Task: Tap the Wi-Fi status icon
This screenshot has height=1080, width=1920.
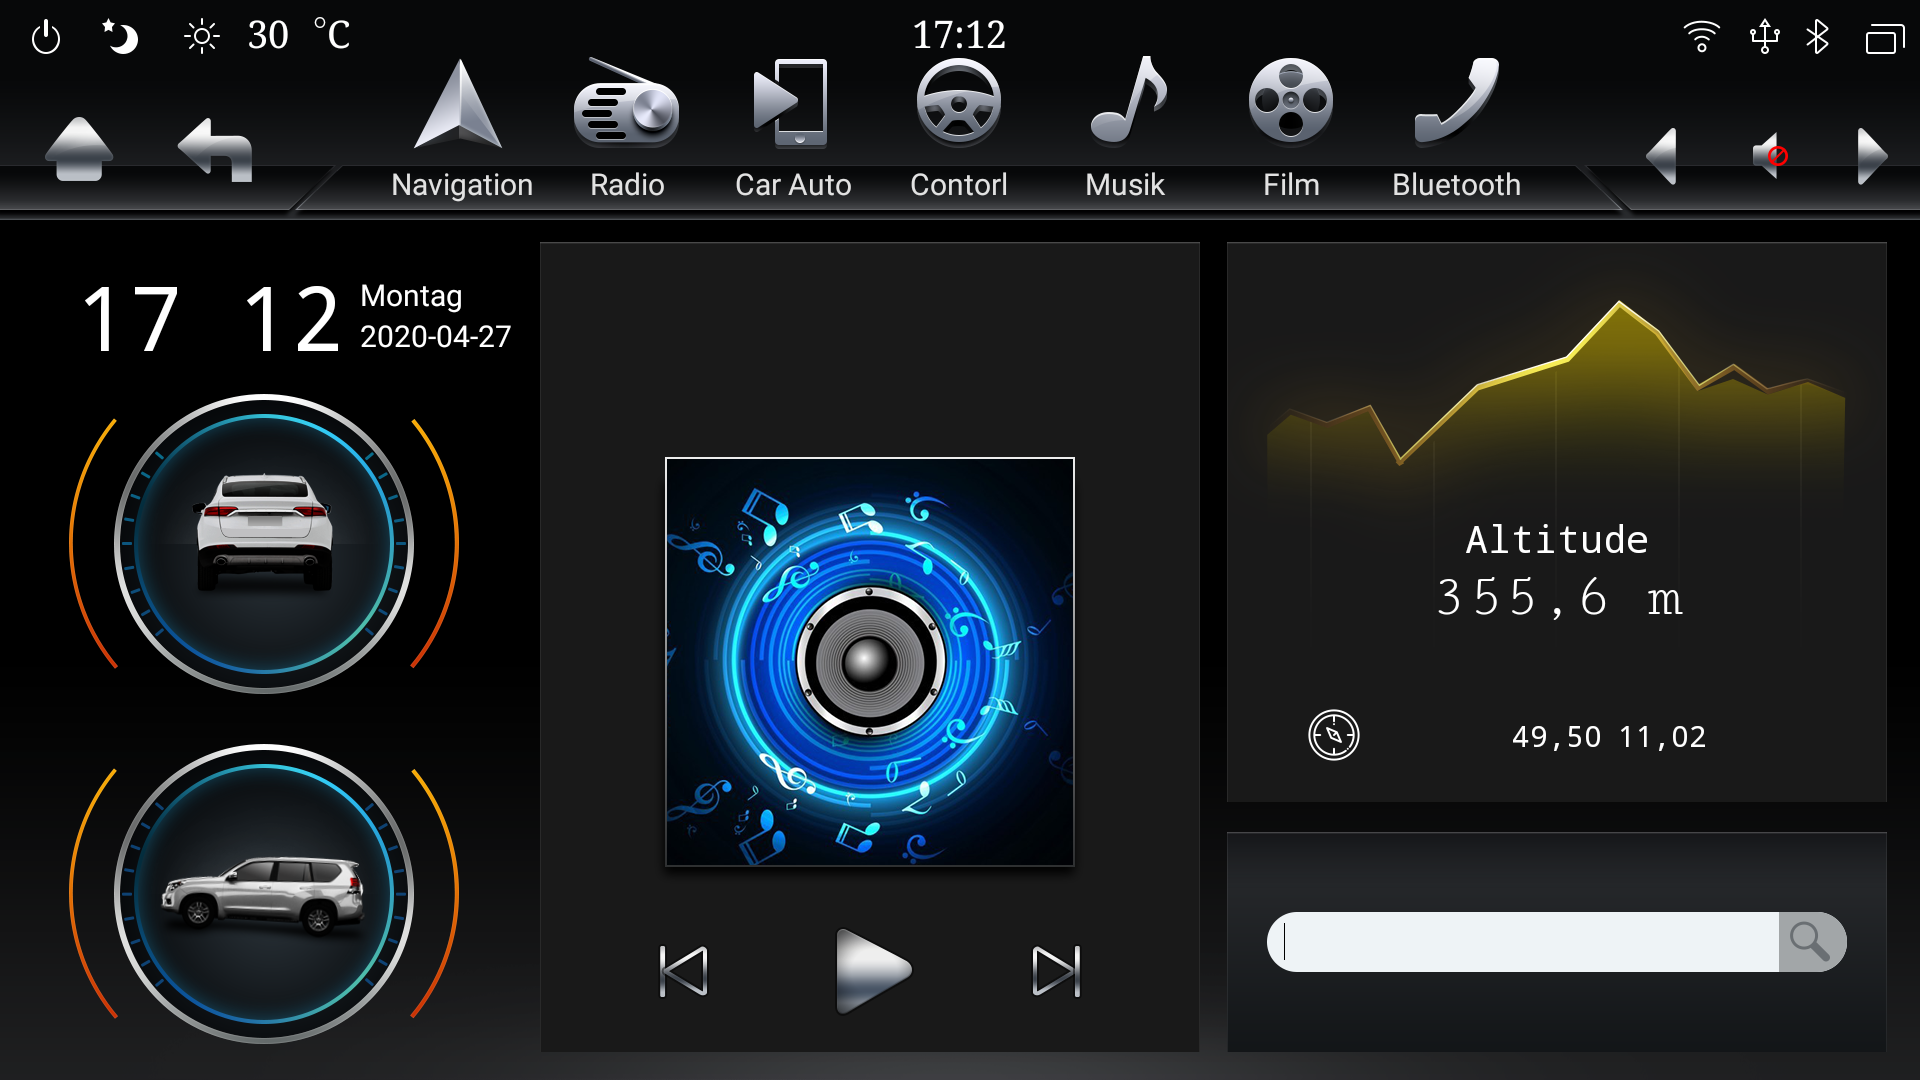Action: [1701, 37]
